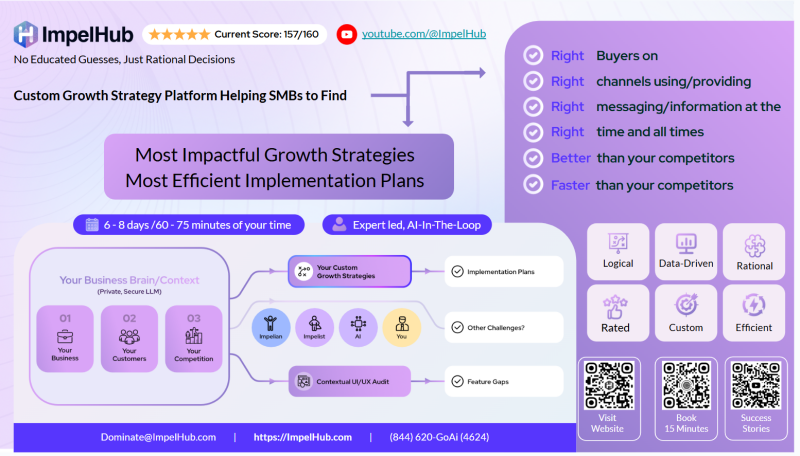Click the red YouTube play icon

347,34
